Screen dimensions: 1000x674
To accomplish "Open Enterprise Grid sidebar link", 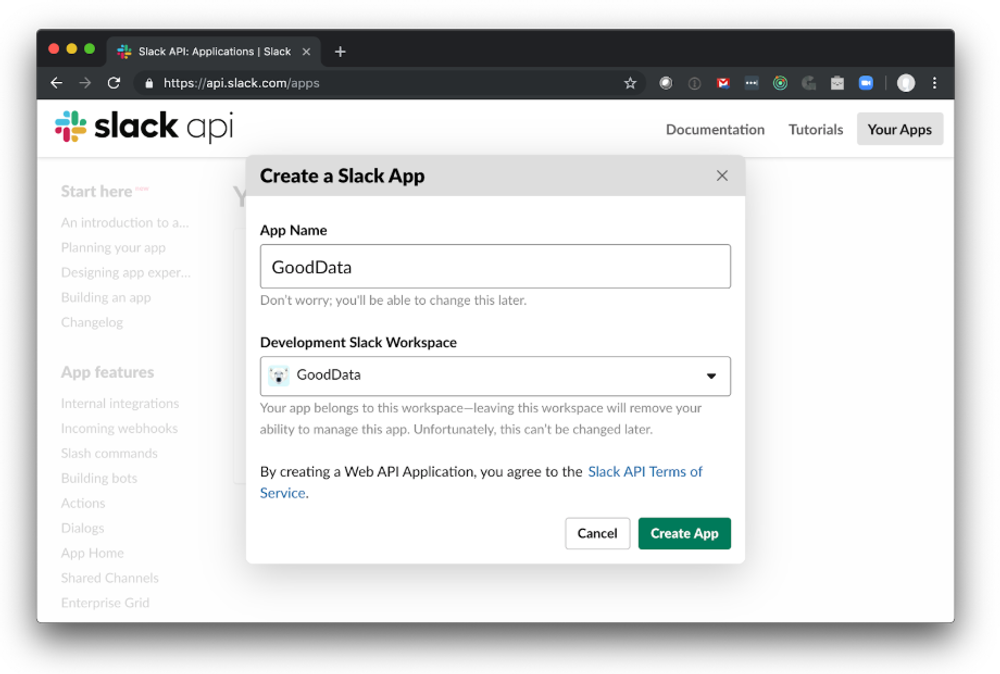I will click(105, 603).
